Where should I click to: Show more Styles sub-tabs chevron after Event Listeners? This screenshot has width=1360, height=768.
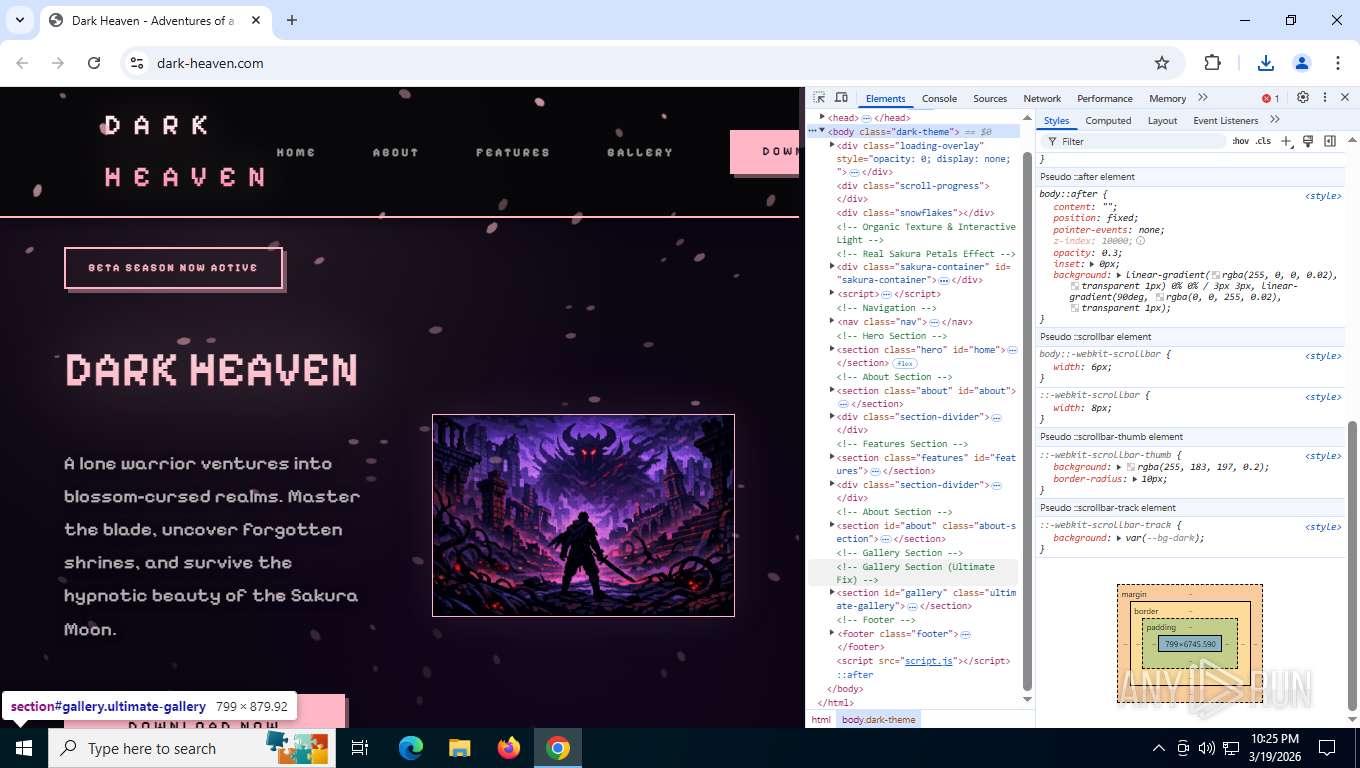pyautogui.click(x=1275, y=120)
